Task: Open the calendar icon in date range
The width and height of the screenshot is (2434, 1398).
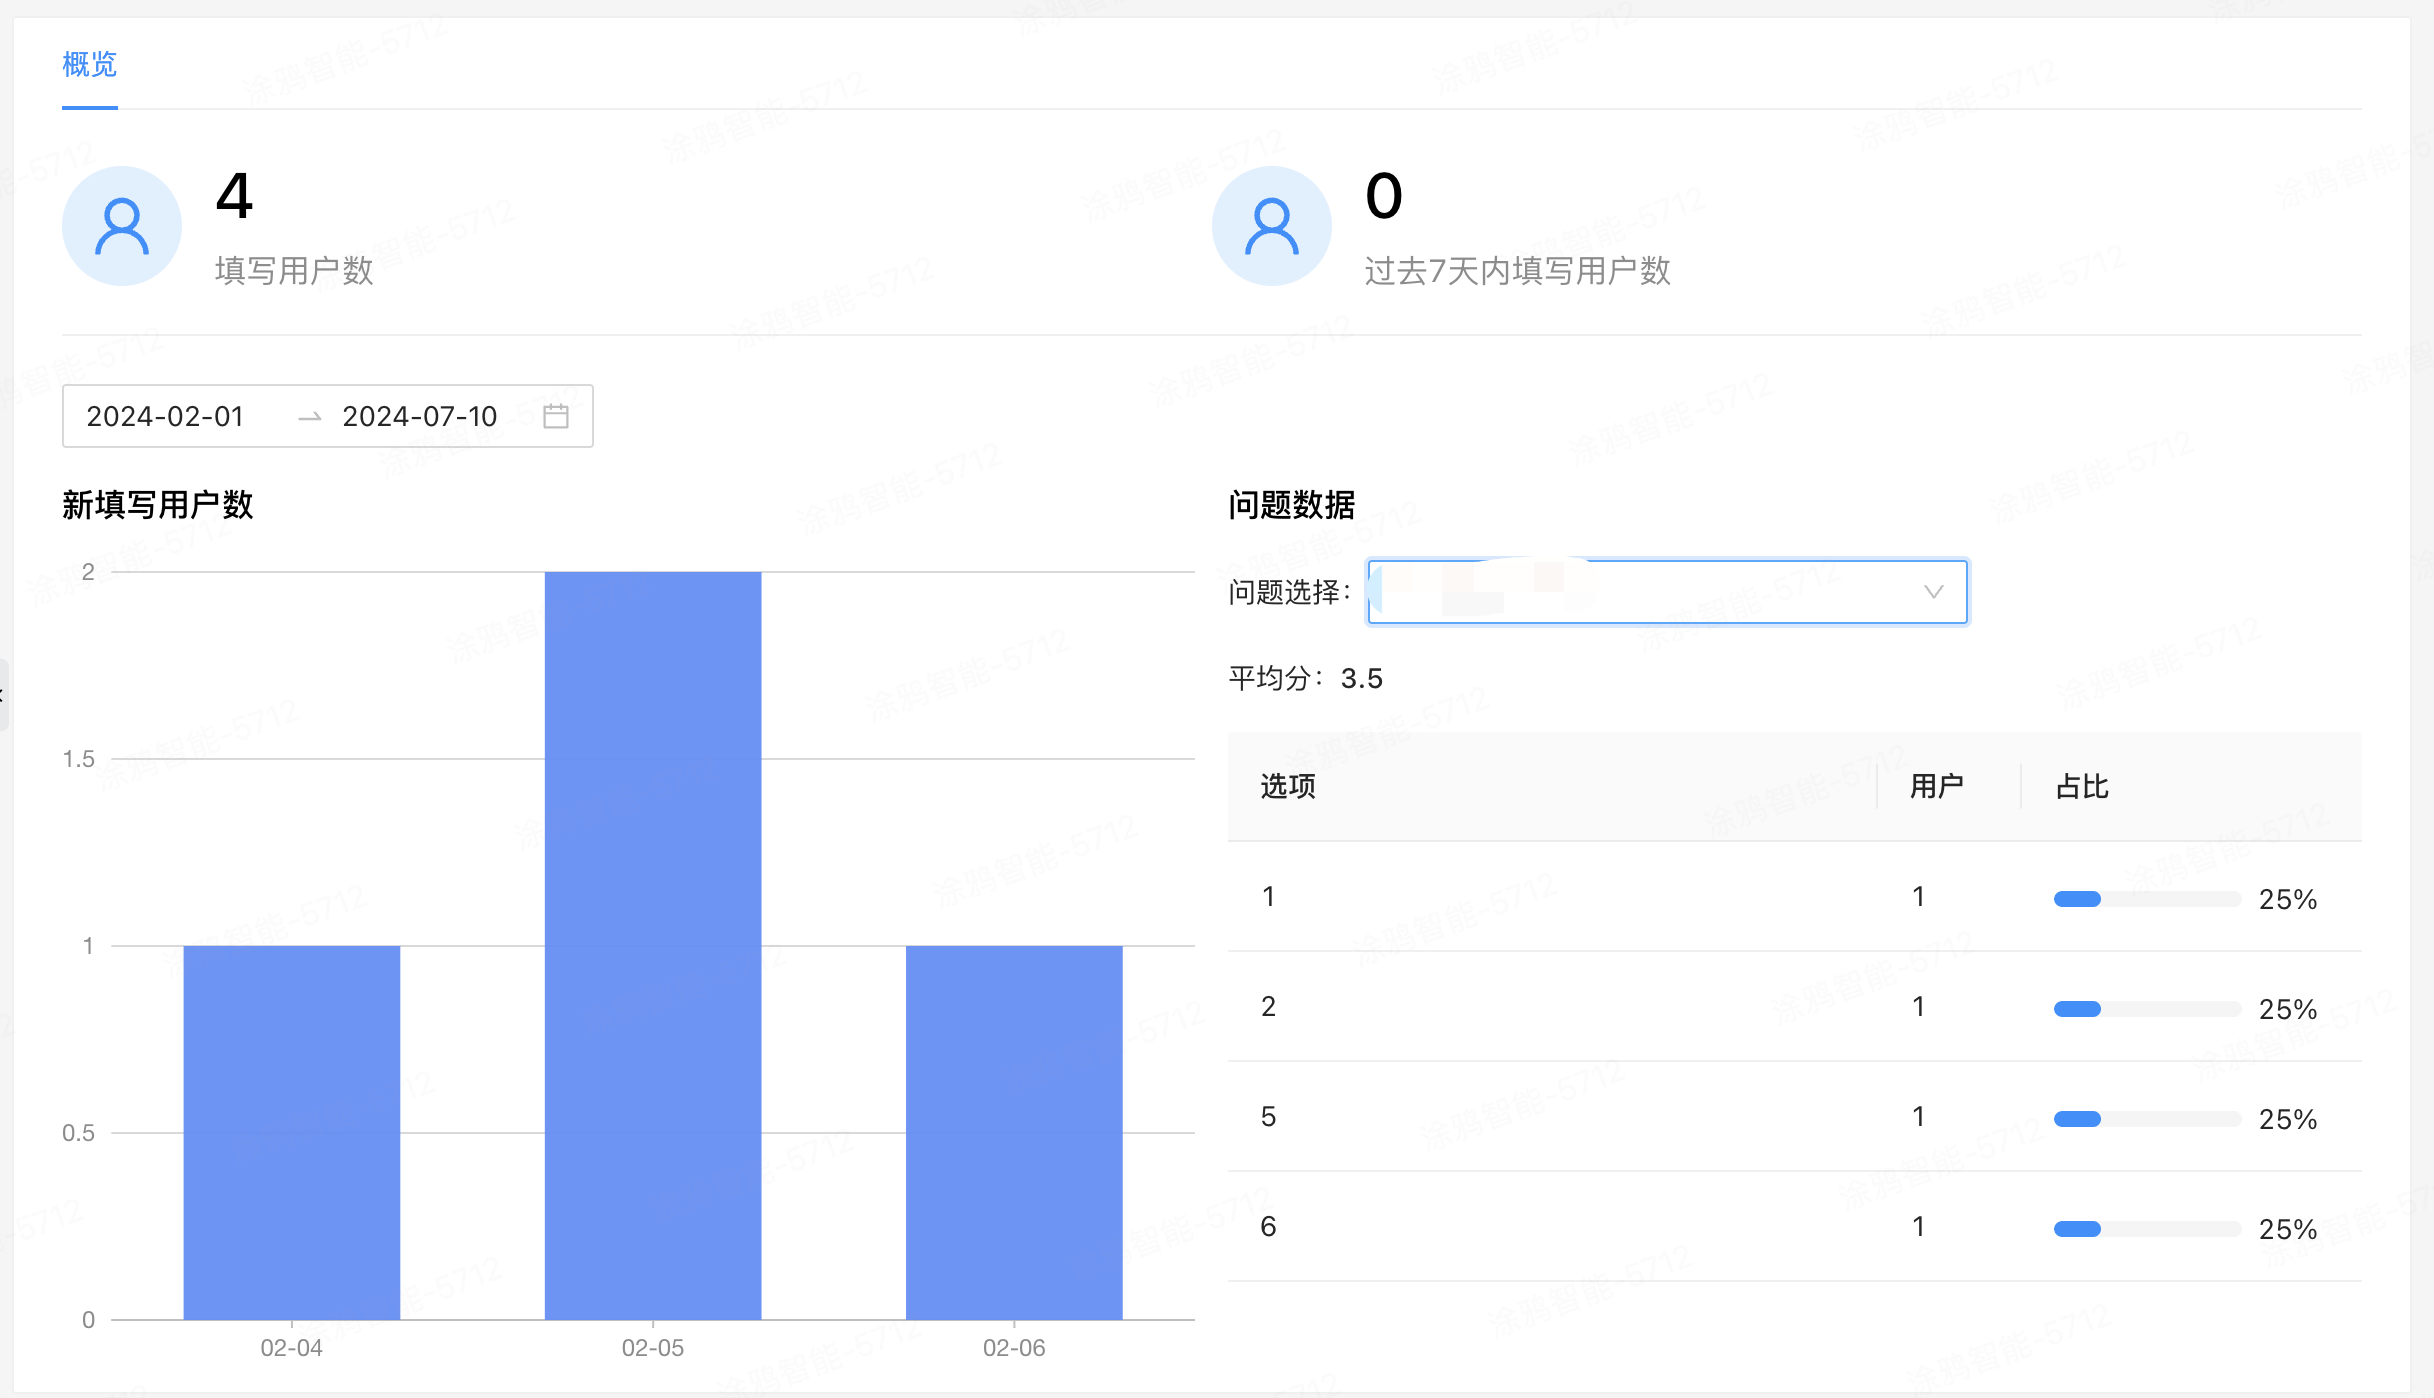Action: 556,416
